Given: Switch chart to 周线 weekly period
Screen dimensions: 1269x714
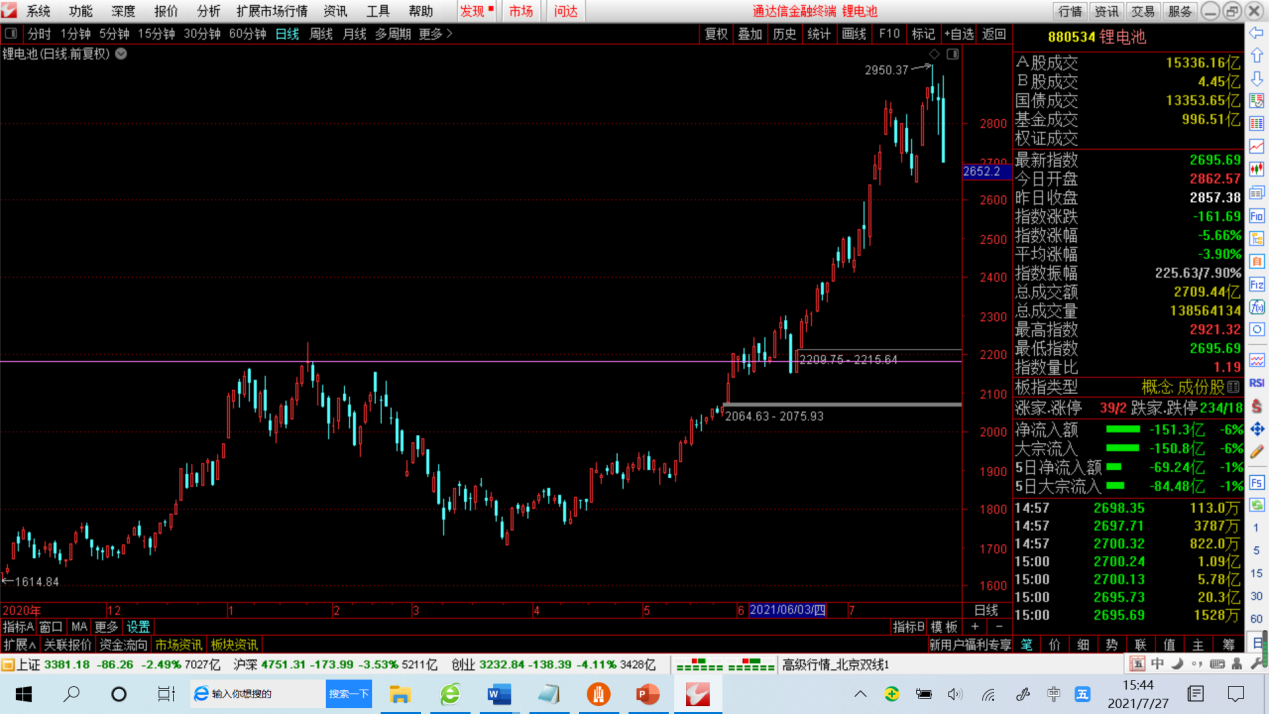Looking at the screenshot, I should tap(321, 34).
